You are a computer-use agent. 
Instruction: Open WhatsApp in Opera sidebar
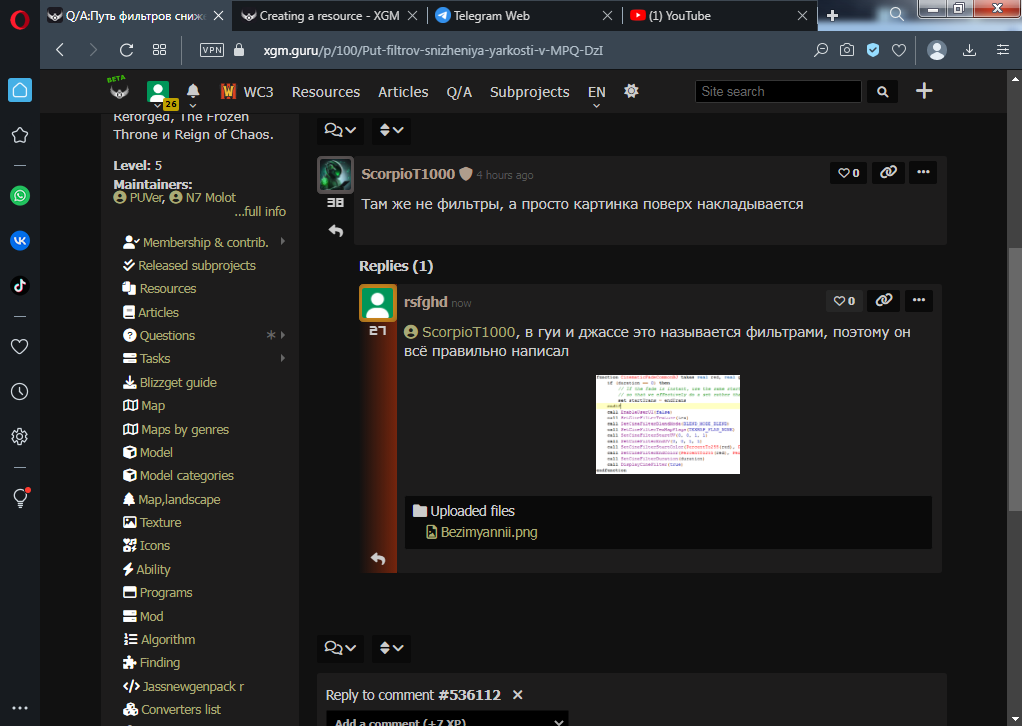(x=20, y=196)
